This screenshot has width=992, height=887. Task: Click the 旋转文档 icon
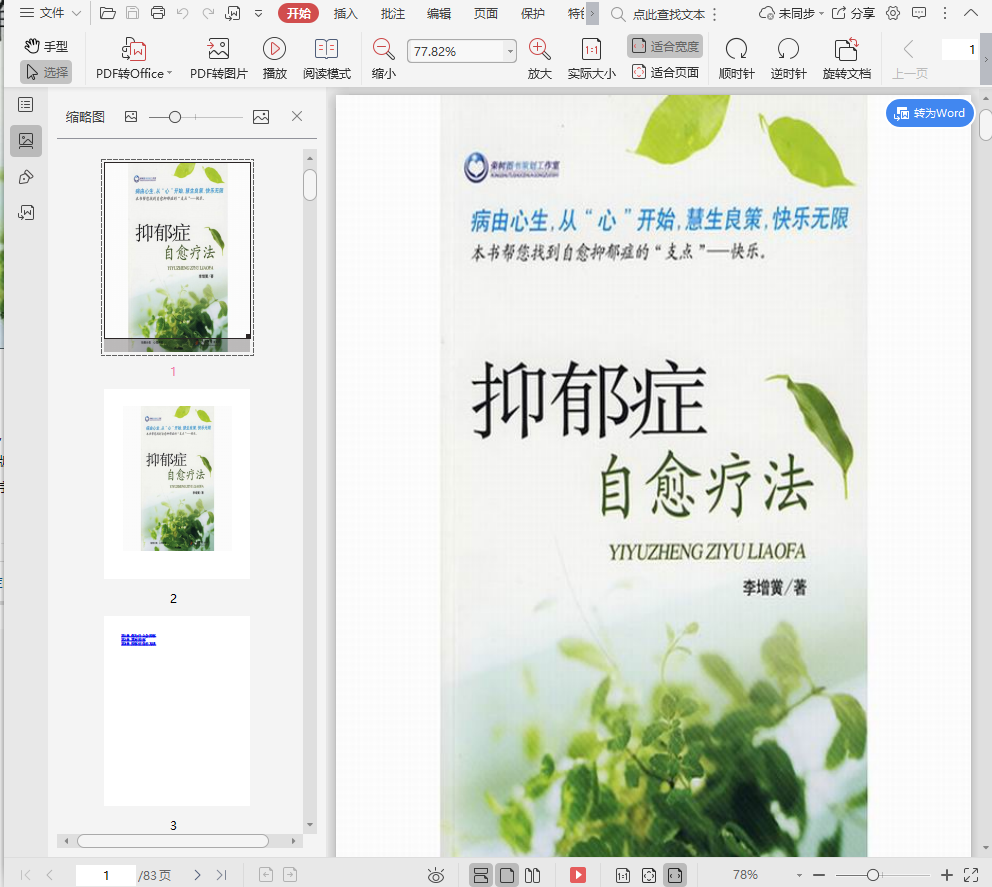[846, 50]
